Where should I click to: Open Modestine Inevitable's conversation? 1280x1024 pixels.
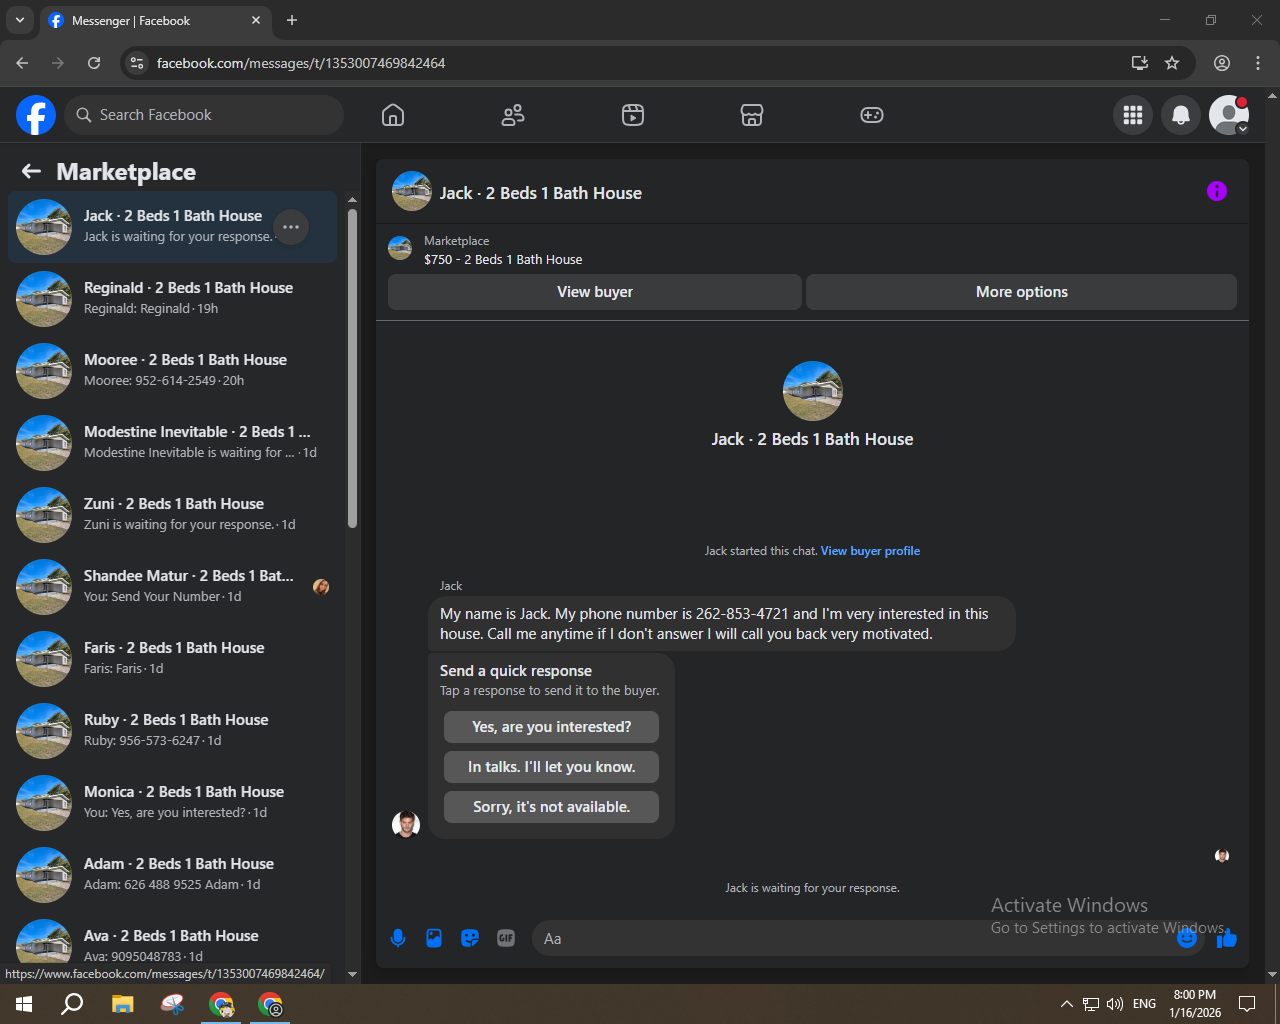coord(172,443)
